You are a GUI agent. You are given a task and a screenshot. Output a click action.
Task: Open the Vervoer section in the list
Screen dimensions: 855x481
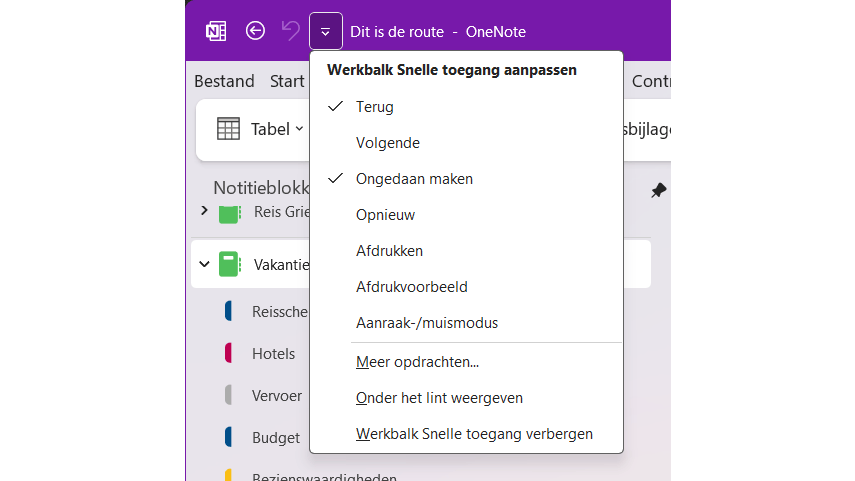276,395
